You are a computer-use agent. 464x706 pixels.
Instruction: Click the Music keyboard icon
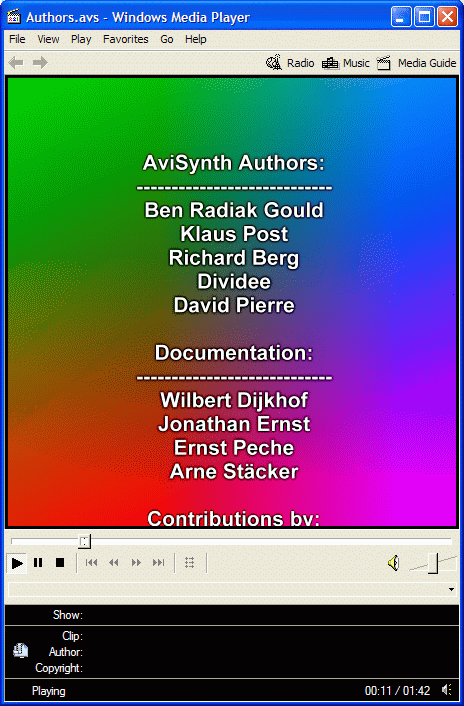point(330,63)
